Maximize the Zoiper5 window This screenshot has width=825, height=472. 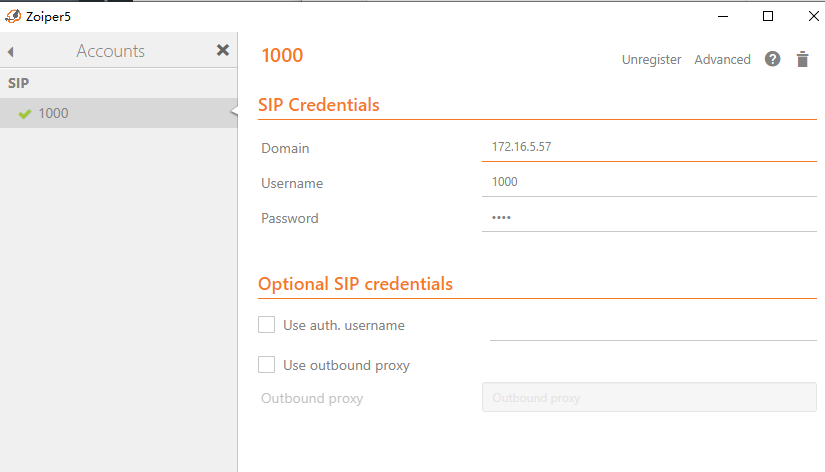pyautogui.click(x=768, y=16)
